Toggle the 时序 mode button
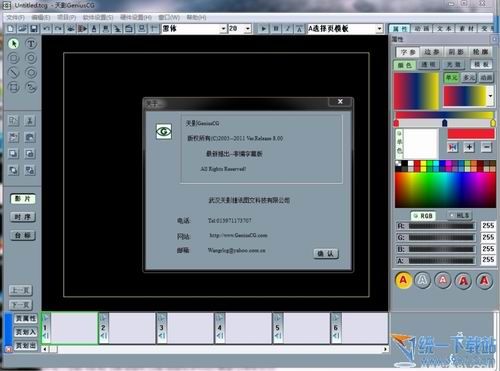 (23, 217)
